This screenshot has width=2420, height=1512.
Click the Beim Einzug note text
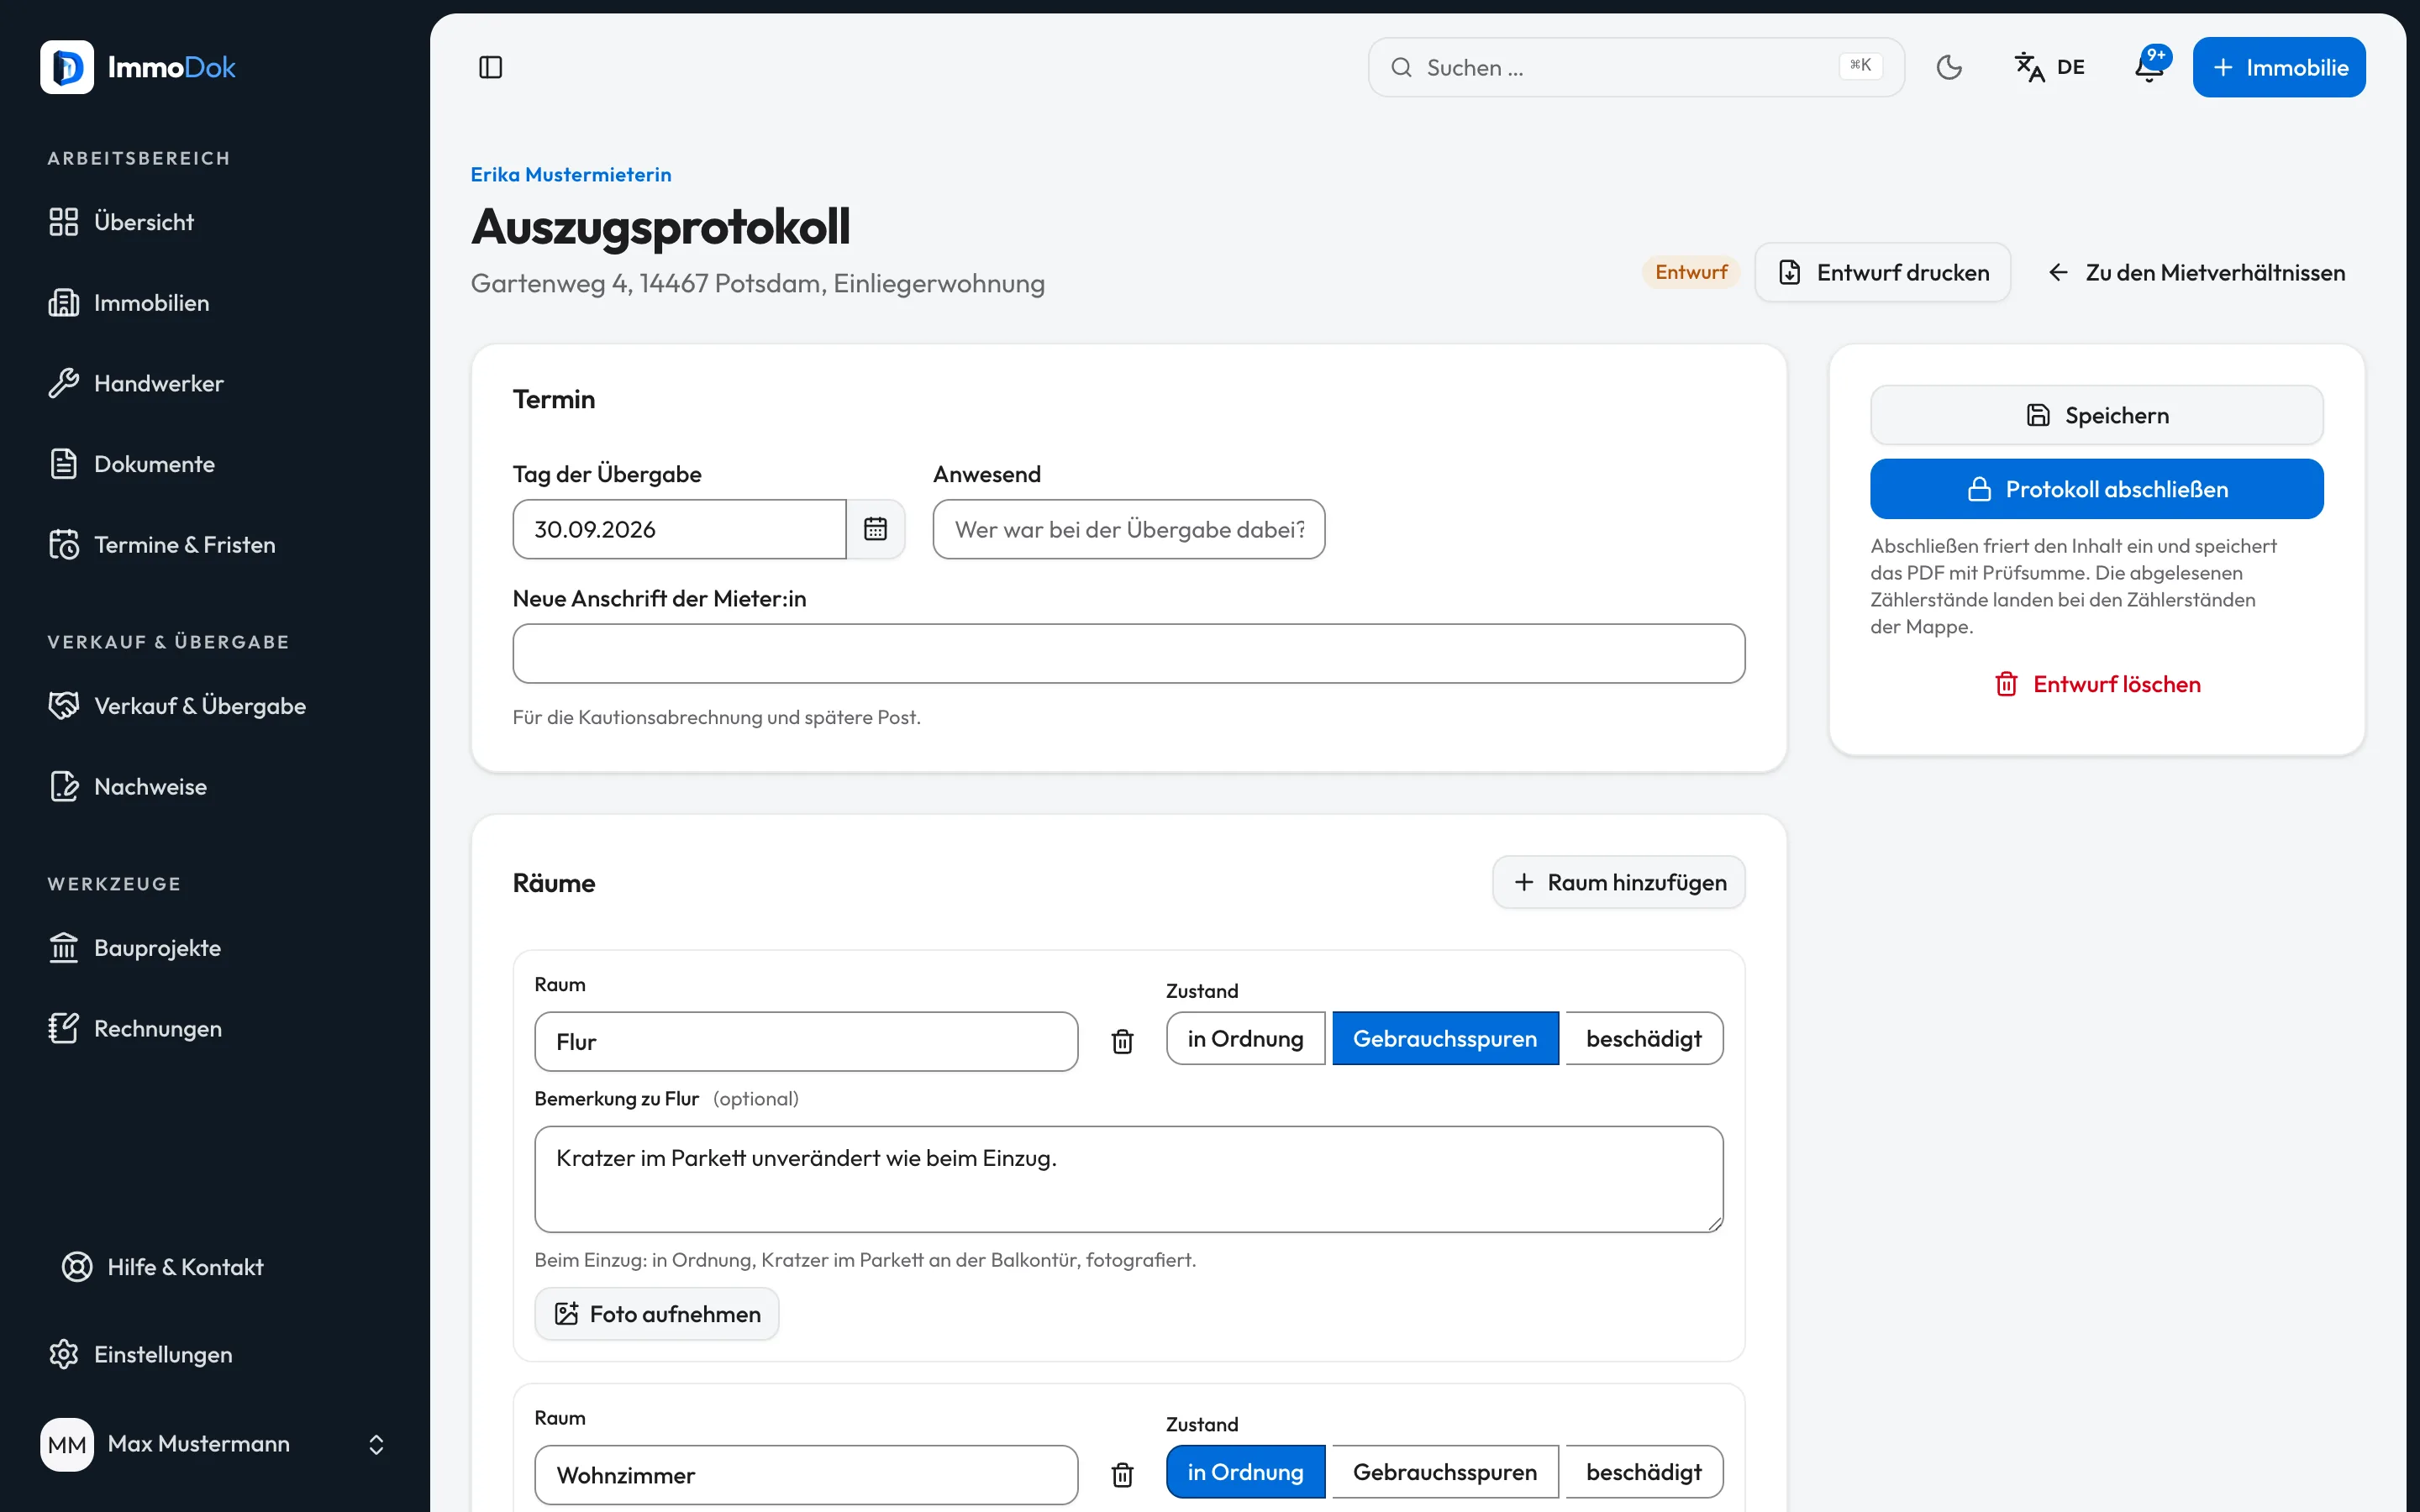[x=865, y=1260]
